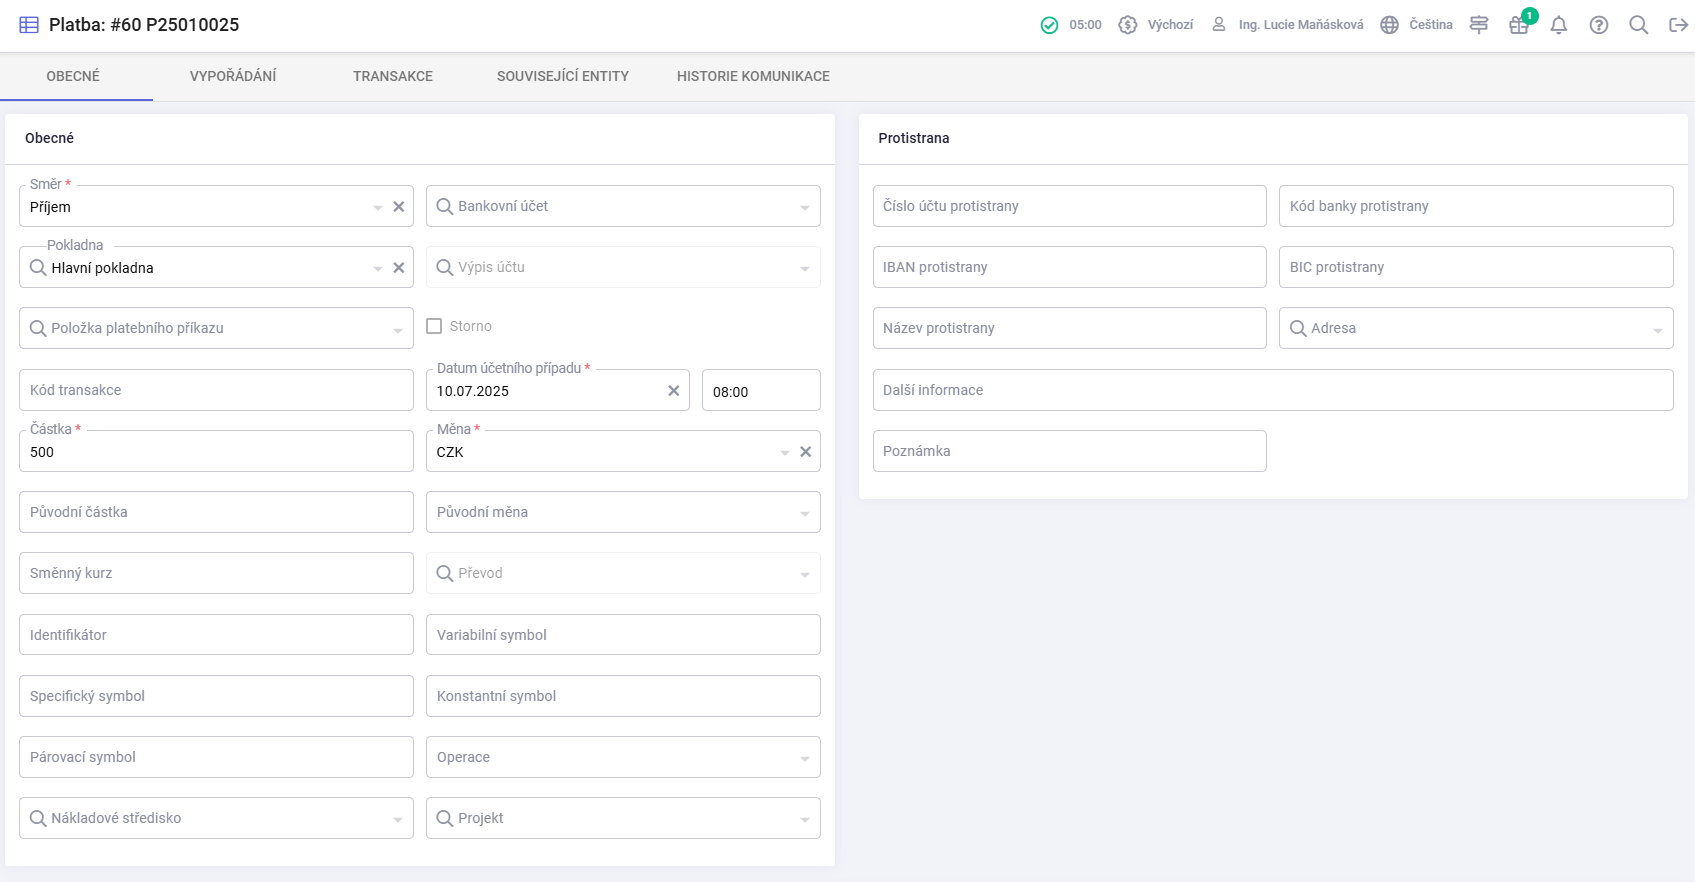The image size is (1695, 882).
Task: Clear the Směr field value
Action: 399,207
